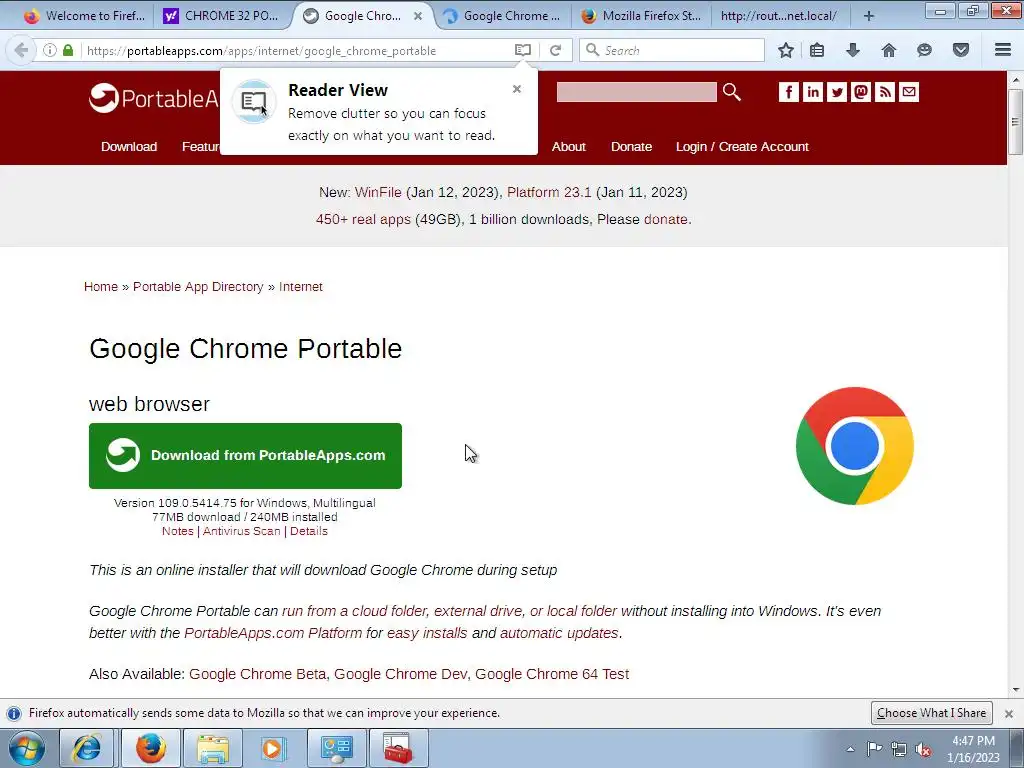Screen dimensions: 1024x768
Task: Dismiss the Firefox data notification bar
Action: click(x=1009, y=713)
